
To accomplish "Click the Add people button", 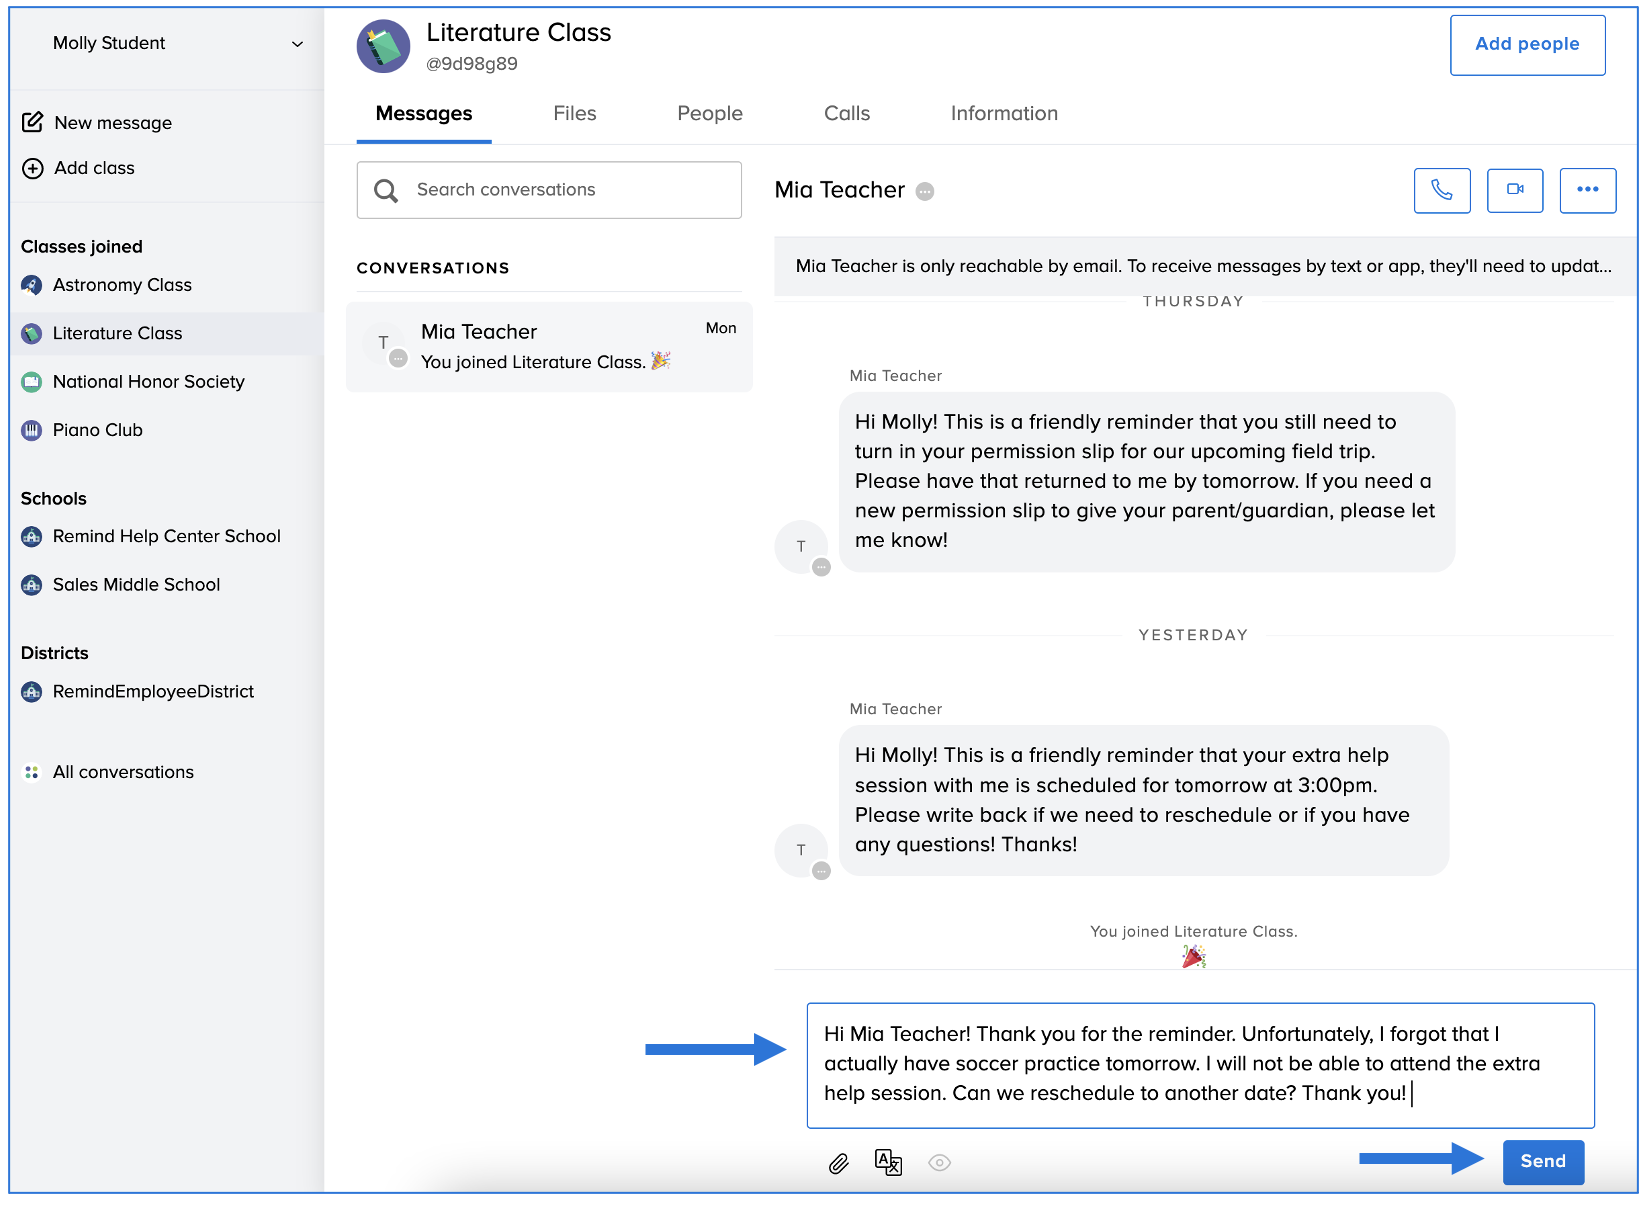I will (1526, 44).
